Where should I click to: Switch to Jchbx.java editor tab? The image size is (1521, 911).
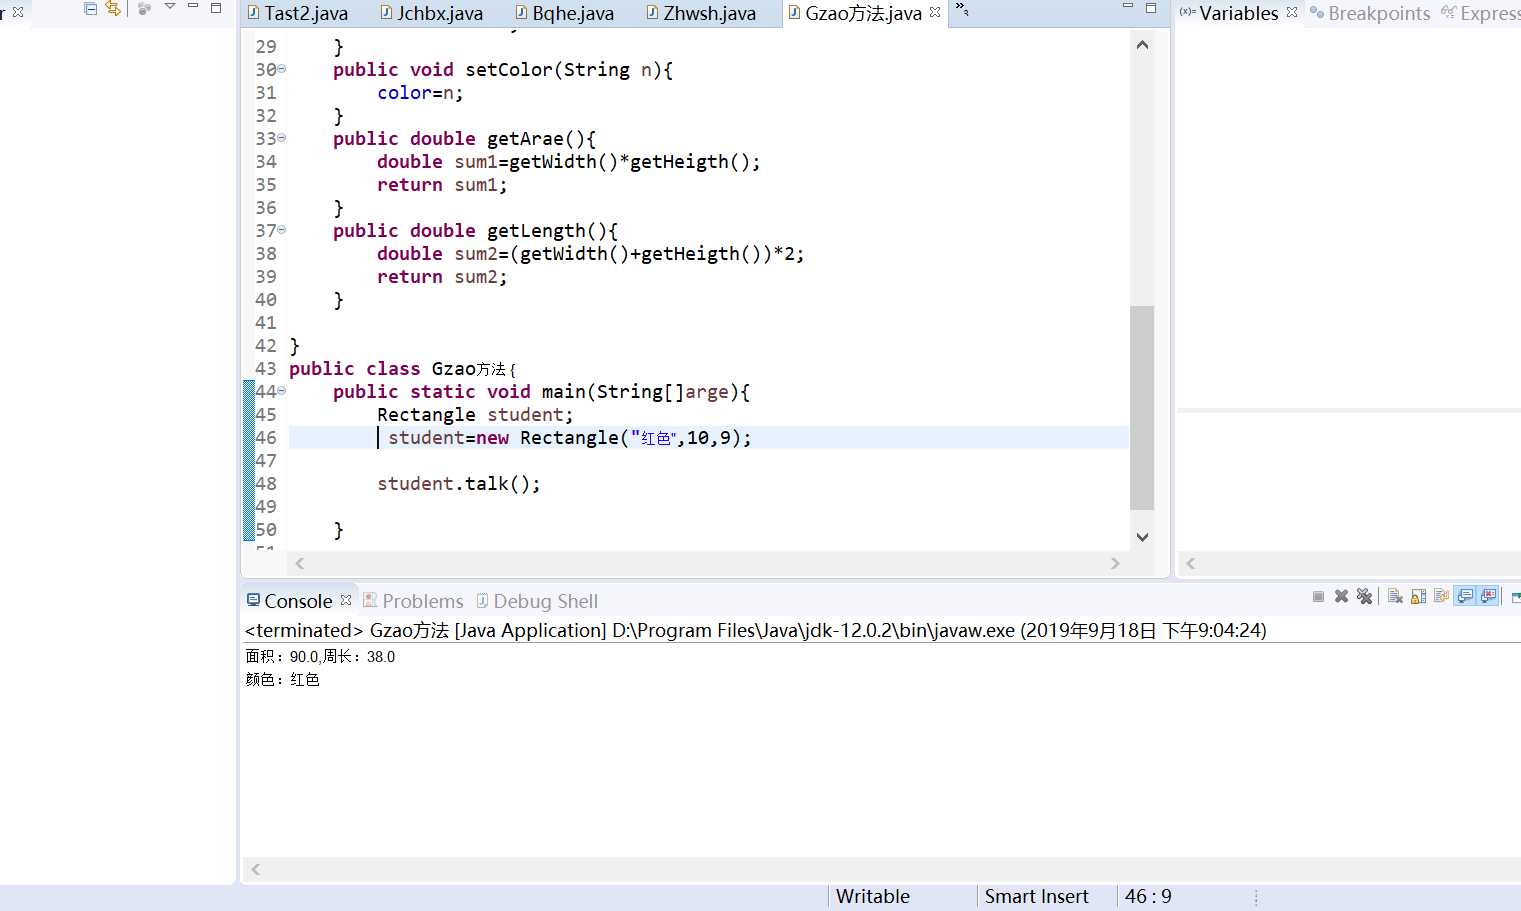431,14
